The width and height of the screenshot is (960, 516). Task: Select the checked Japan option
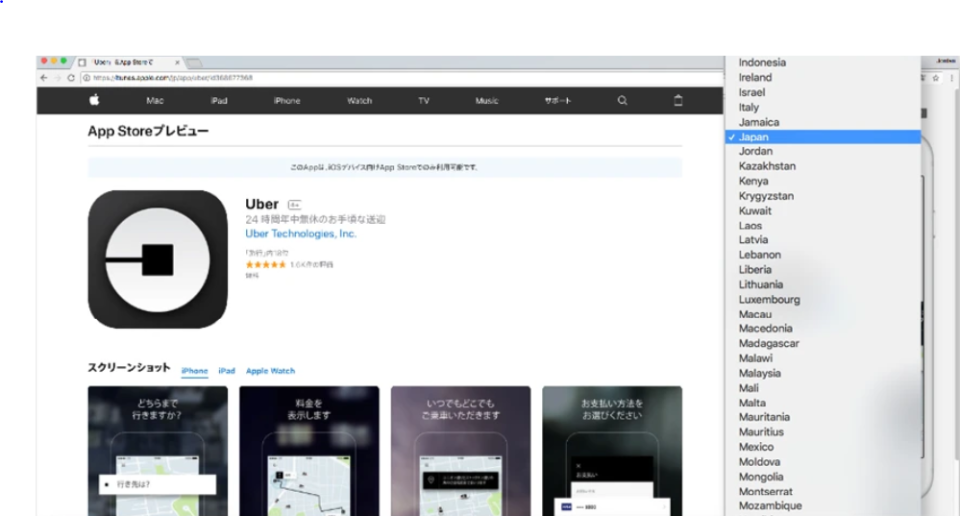click(823, 137)
